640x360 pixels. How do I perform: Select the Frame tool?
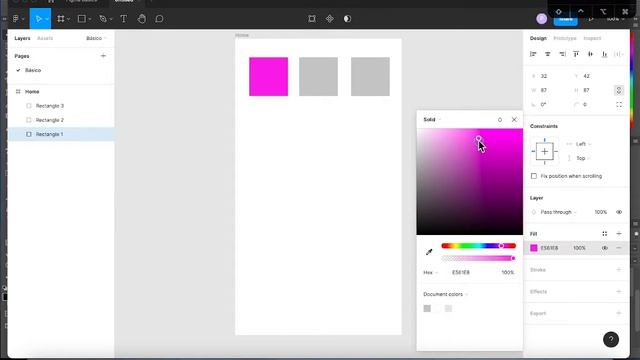(61, 19)
